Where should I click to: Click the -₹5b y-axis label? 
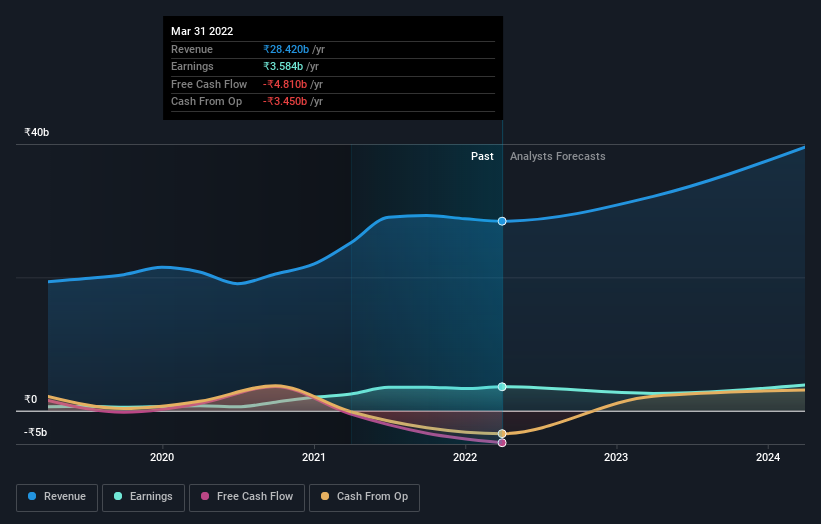(x=36, y=432)
